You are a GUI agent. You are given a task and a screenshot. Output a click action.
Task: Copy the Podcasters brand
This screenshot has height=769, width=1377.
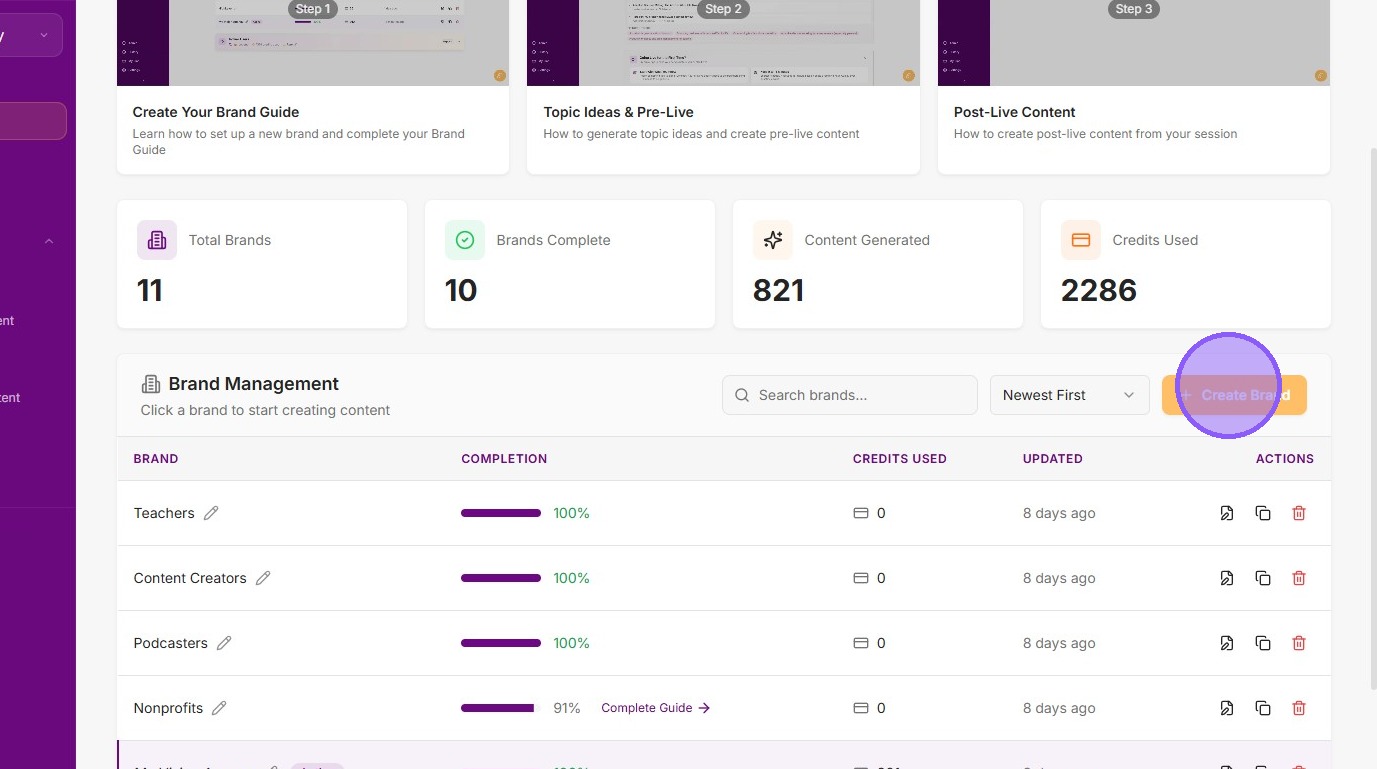(x=1263, y=643)
